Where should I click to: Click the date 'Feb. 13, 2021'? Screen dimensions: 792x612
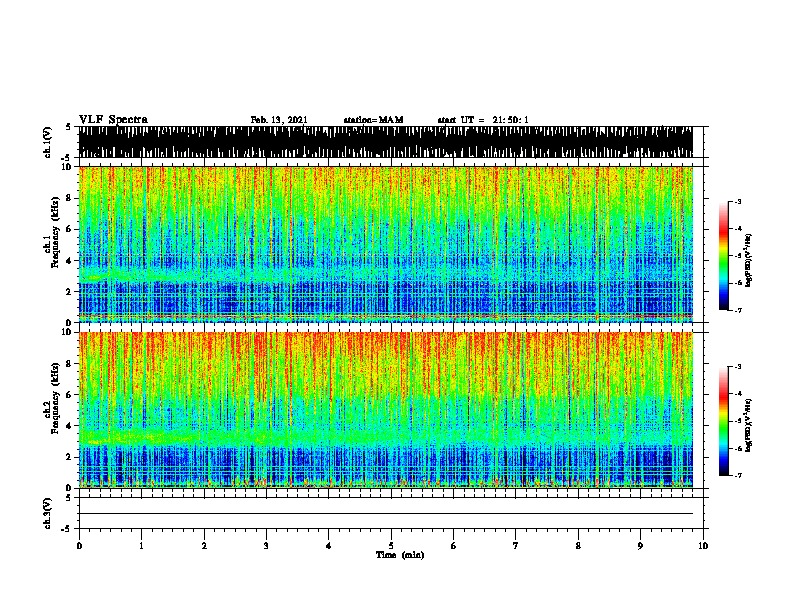[279, 120]
